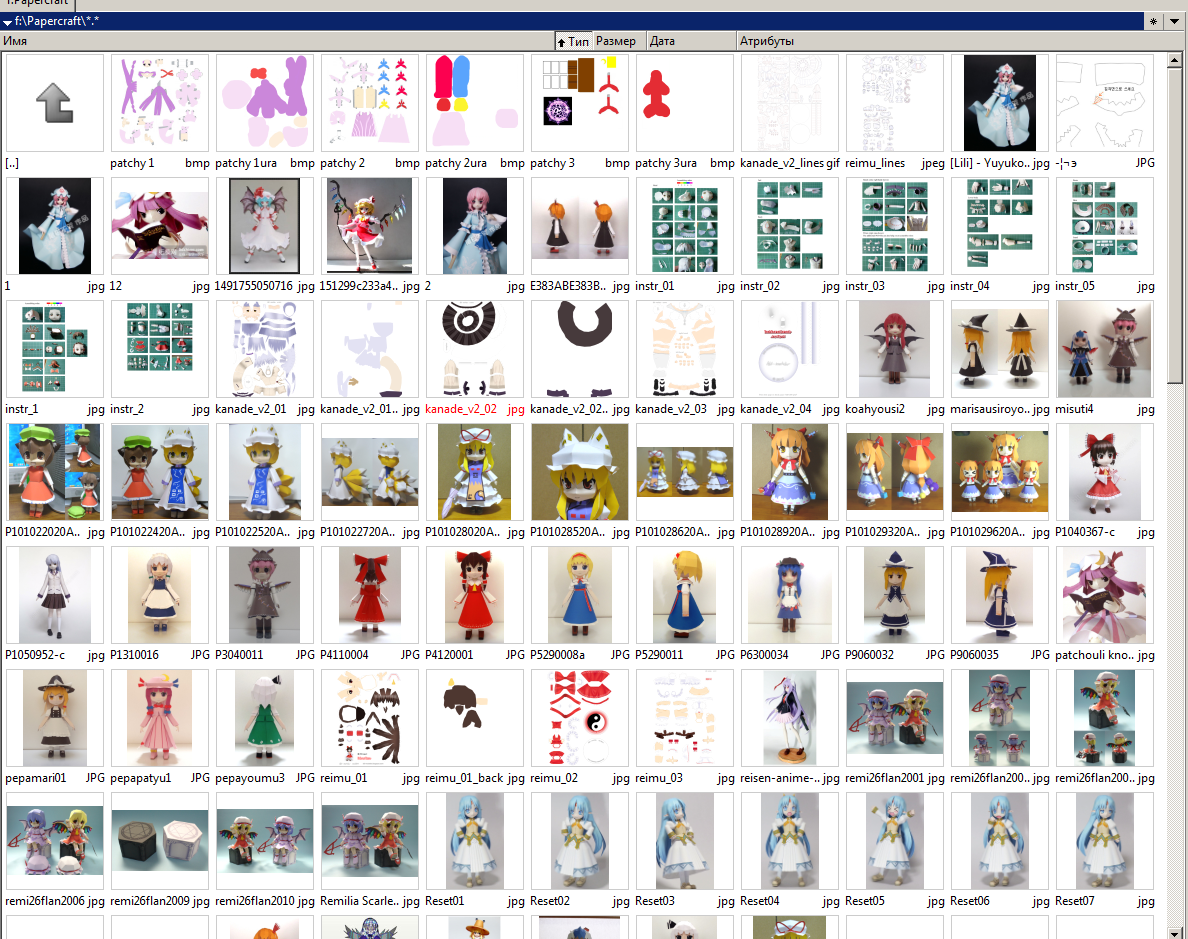1188x939 pixels.
Task: Select the P9060035 thumbnail
Action: (x=1000, y=595)
